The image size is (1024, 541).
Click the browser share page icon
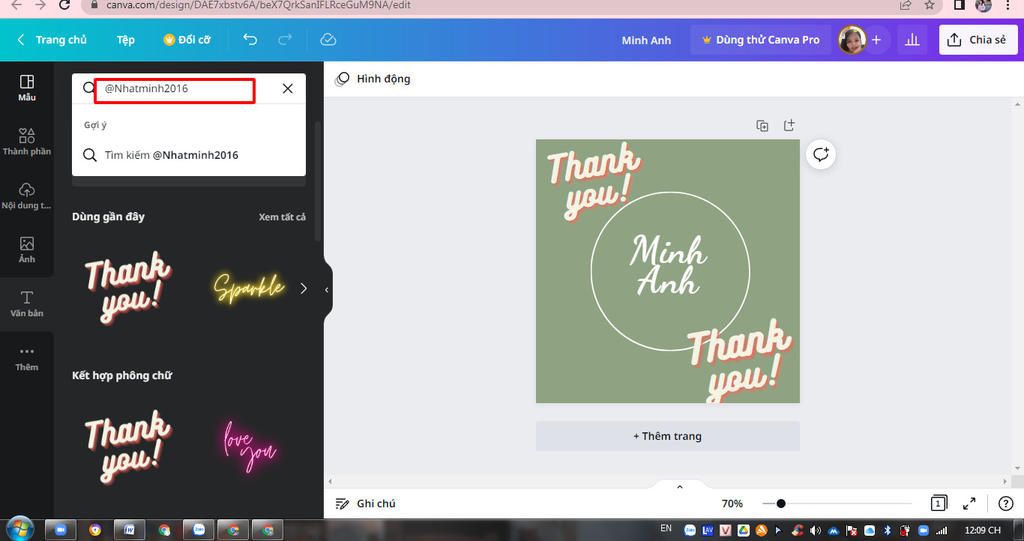905,5
